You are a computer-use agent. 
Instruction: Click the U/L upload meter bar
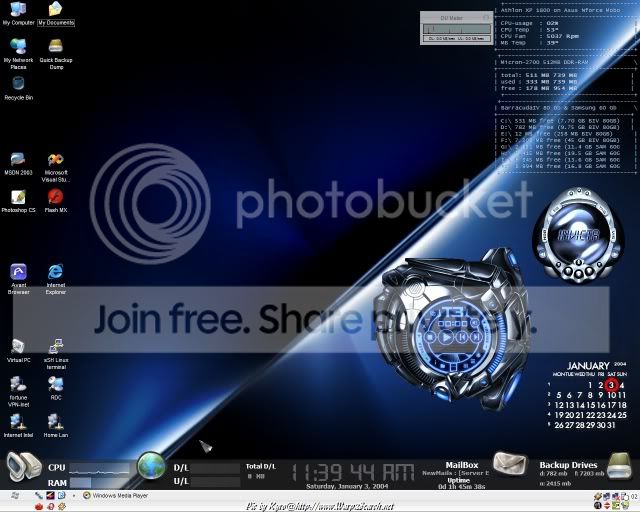click(215, 481)
